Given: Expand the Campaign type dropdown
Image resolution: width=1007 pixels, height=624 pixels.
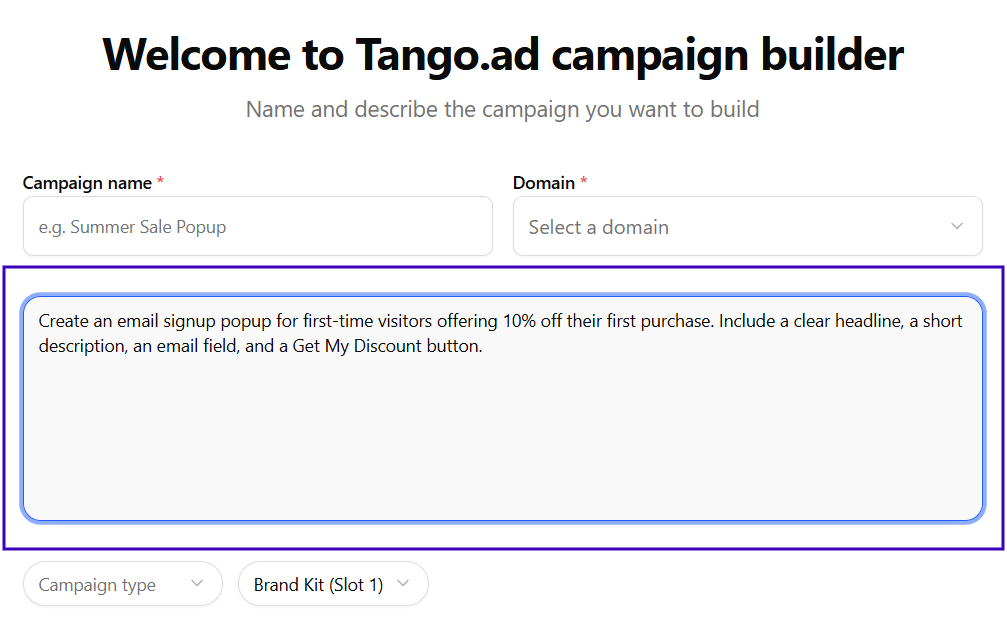Looking at the screenshot, I should click(123, 584).
